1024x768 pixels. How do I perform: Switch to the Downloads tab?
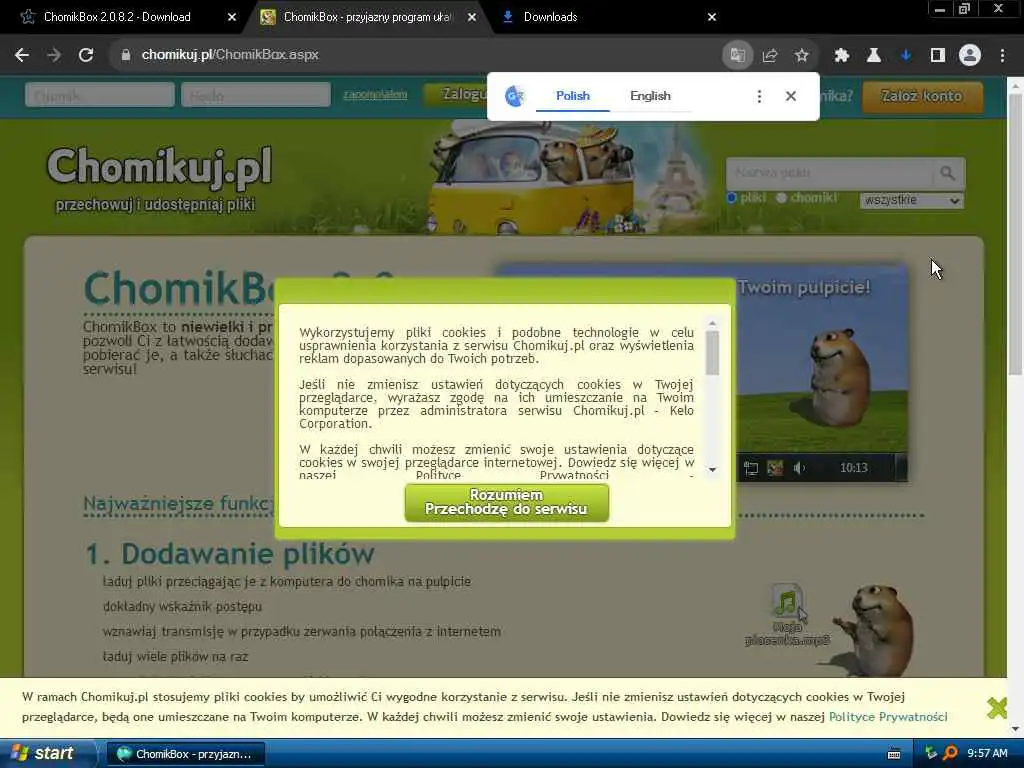point(550,17)
